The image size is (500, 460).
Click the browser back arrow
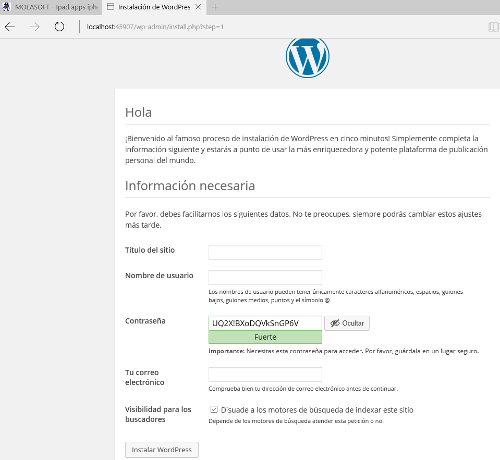click(x=10, y=27)
